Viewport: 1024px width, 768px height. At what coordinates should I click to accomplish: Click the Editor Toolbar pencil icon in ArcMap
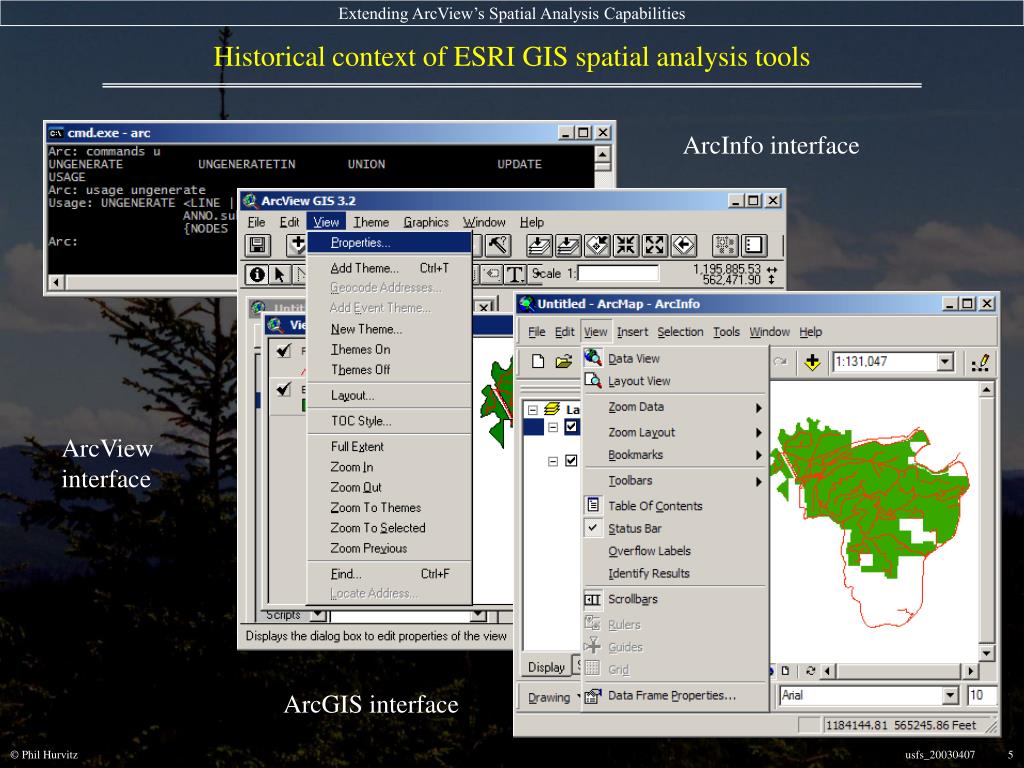pyautogui.click(x=981, y=362)
